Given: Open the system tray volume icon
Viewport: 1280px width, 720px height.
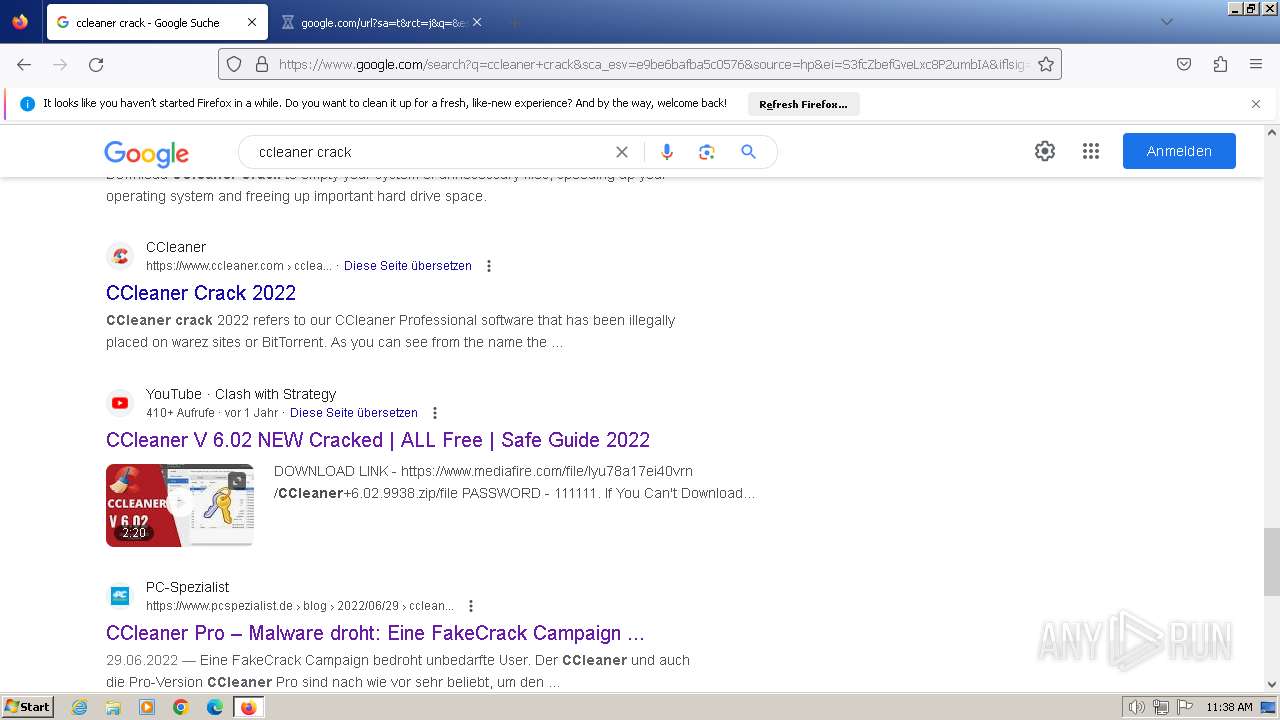Looking at the screenshot, I should (x=1136, y=707).
